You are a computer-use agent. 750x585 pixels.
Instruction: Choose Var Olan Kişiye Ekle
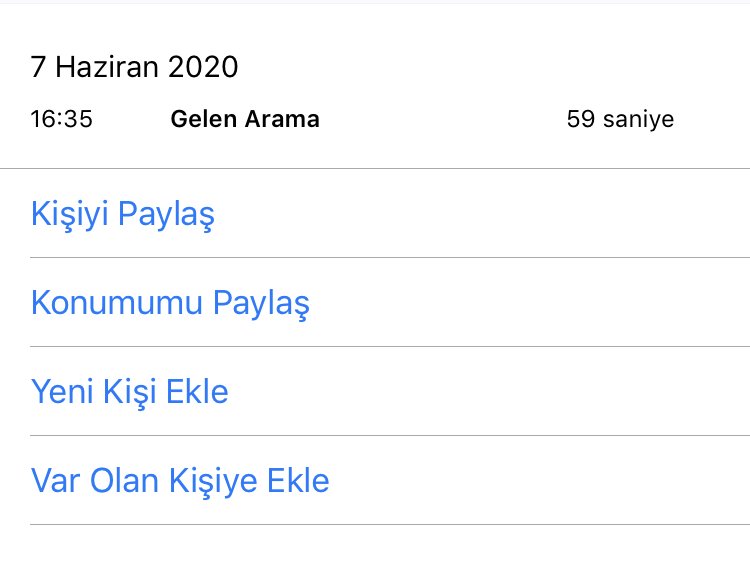point(180,481)
